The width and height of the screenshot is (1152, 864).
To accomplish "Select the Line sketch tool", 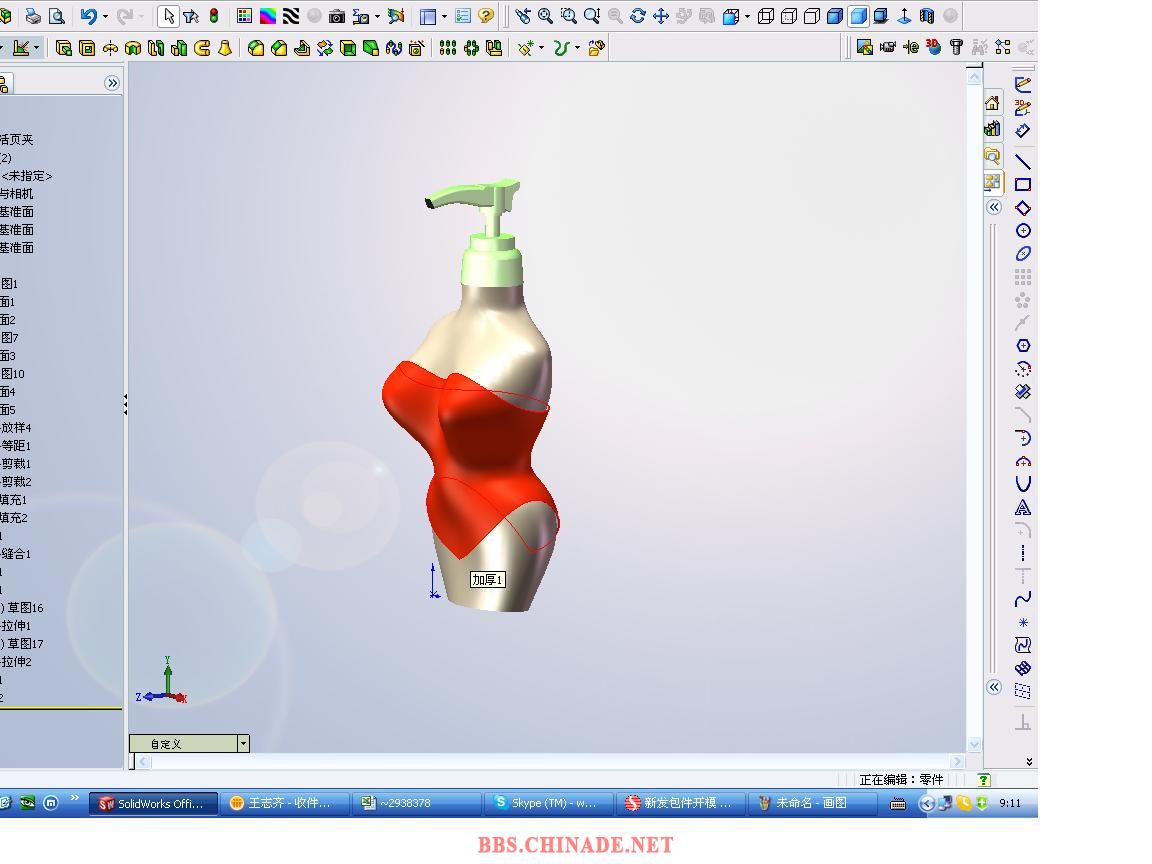I will [x=1023, y=161].
